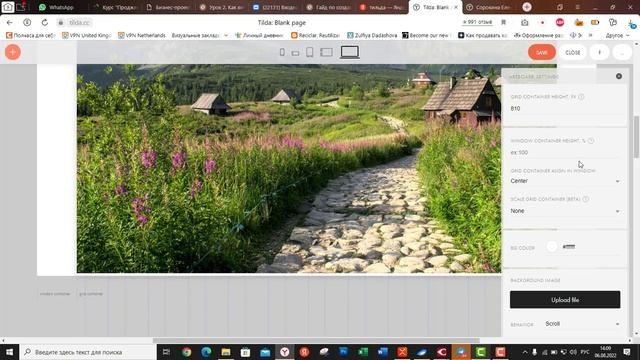Launch Microsoft Edge from taskbar
Image resolution: width=640 pixels, height=360 pixels.
point(206,352)
